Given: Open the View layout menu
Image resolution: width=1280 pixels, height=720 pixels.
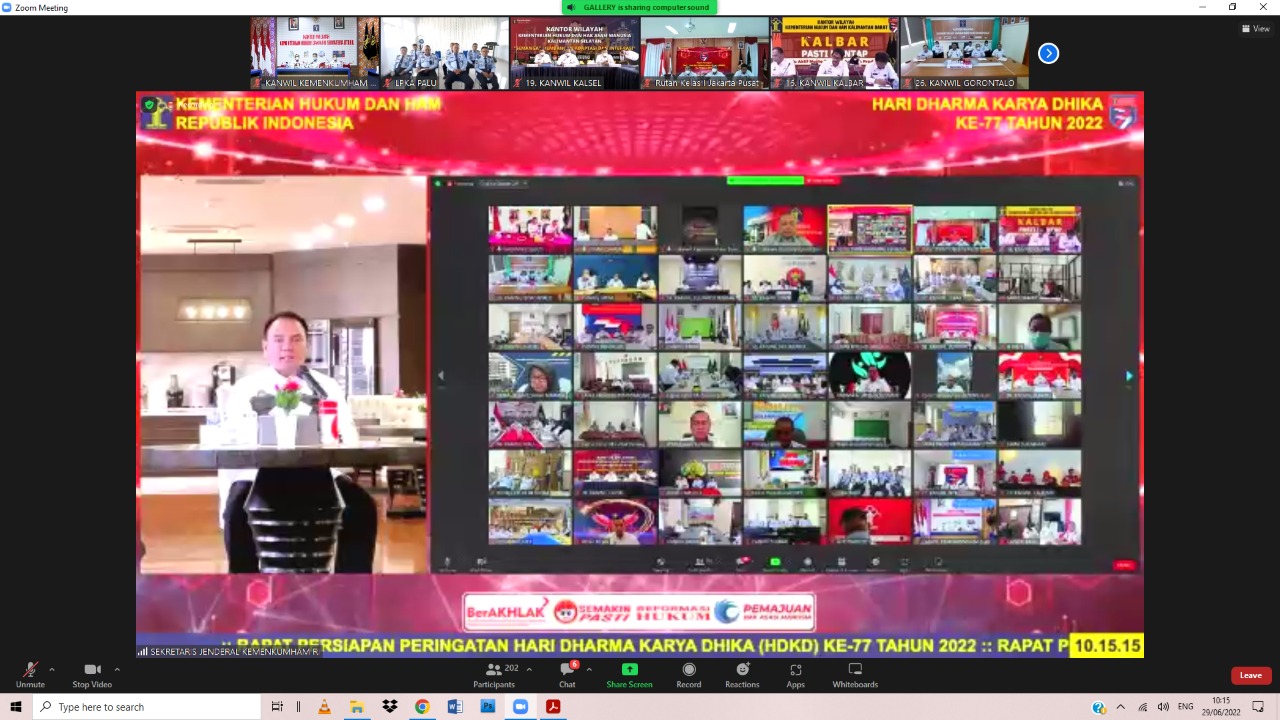Looking at the screenshot, I should [x=1255, y=29].
